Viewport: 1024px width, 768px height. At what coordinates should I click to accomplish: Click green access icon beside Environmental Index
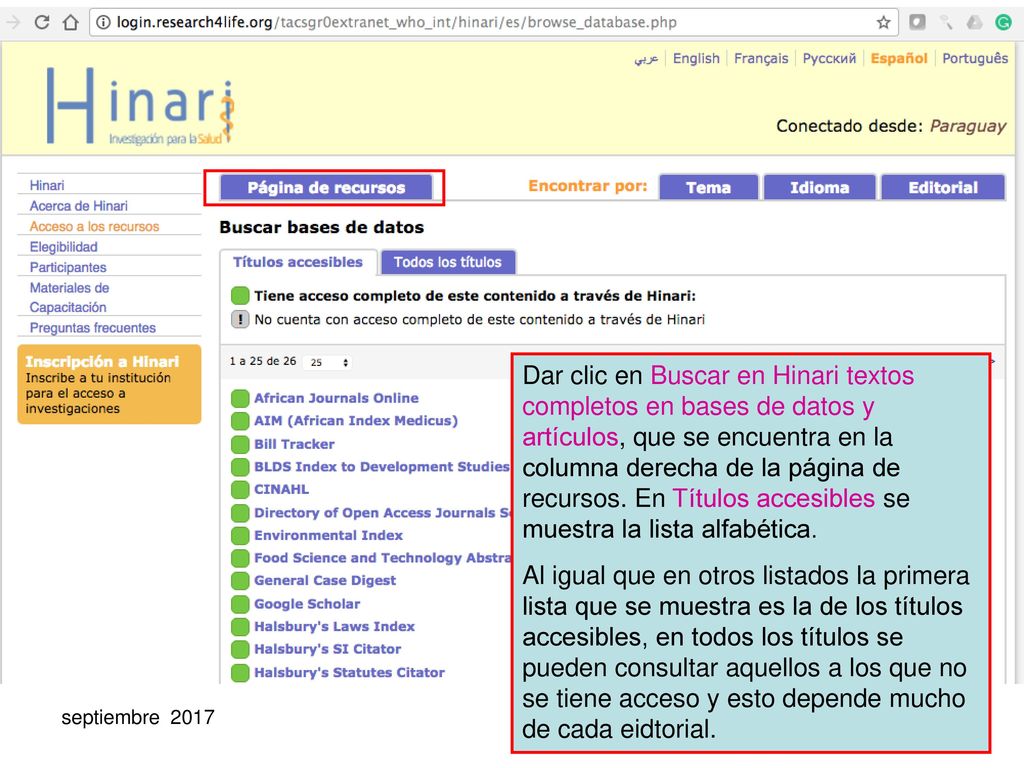(240, 536)
